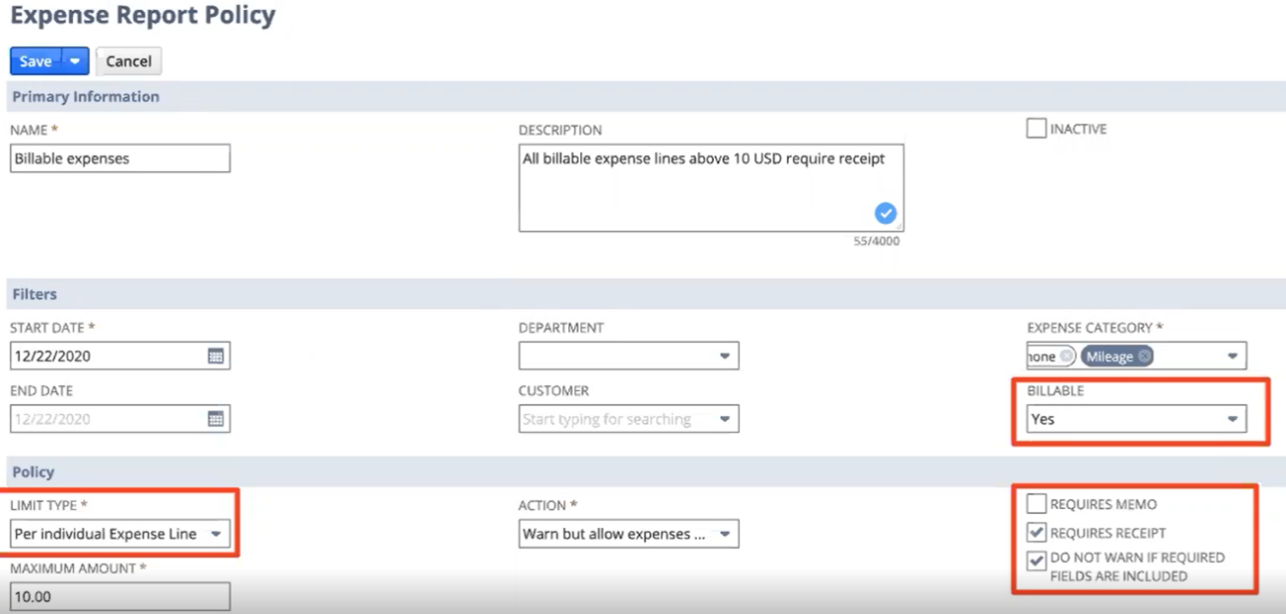Open the Start Date calendar picker icon
Screen dimensions: 1286x614
pos(215,356)
